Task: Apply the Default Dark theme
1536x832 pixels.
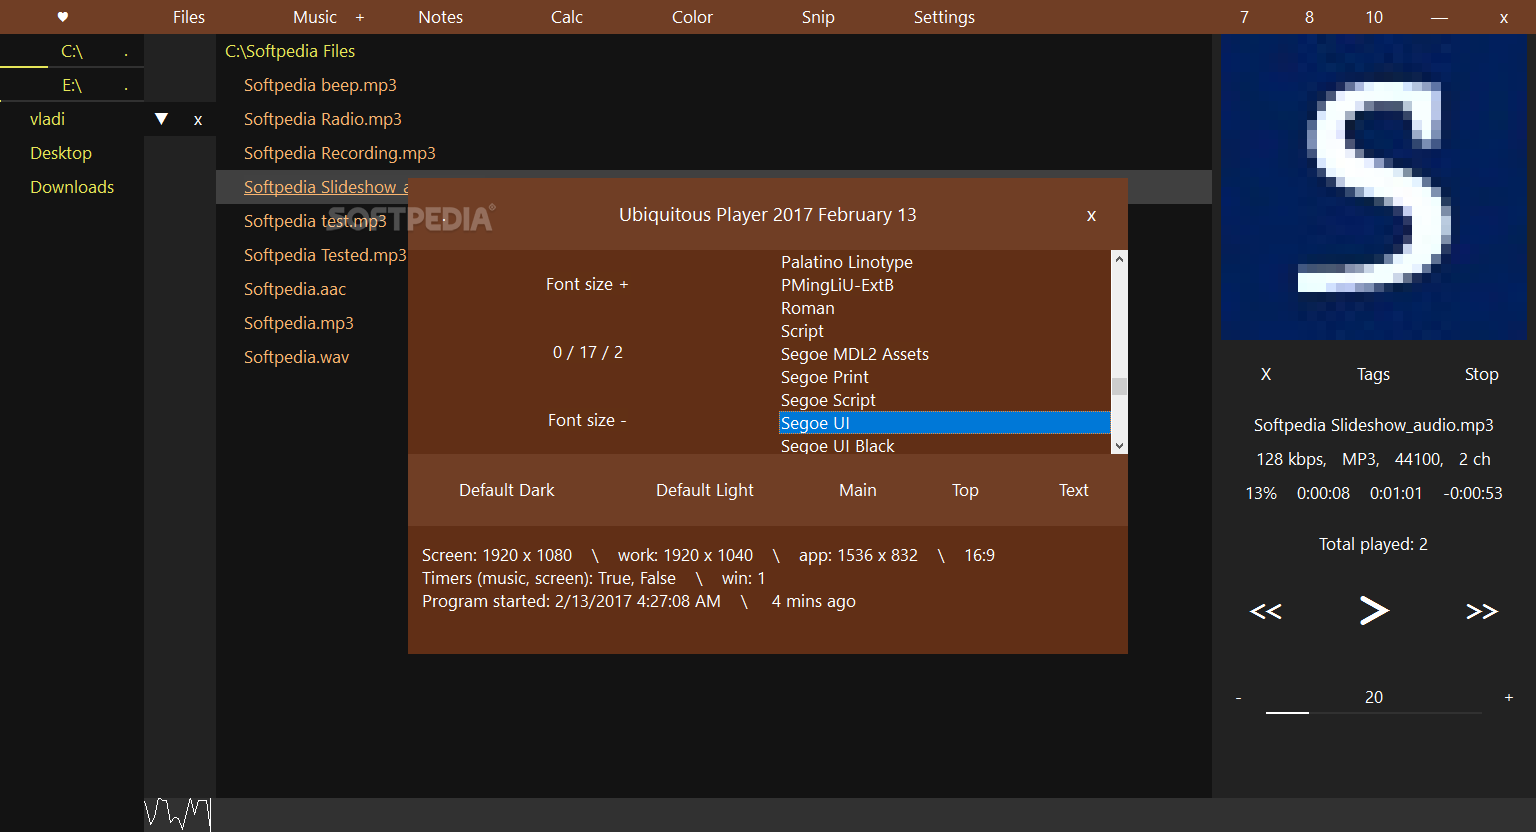Action: click(506, 490)
